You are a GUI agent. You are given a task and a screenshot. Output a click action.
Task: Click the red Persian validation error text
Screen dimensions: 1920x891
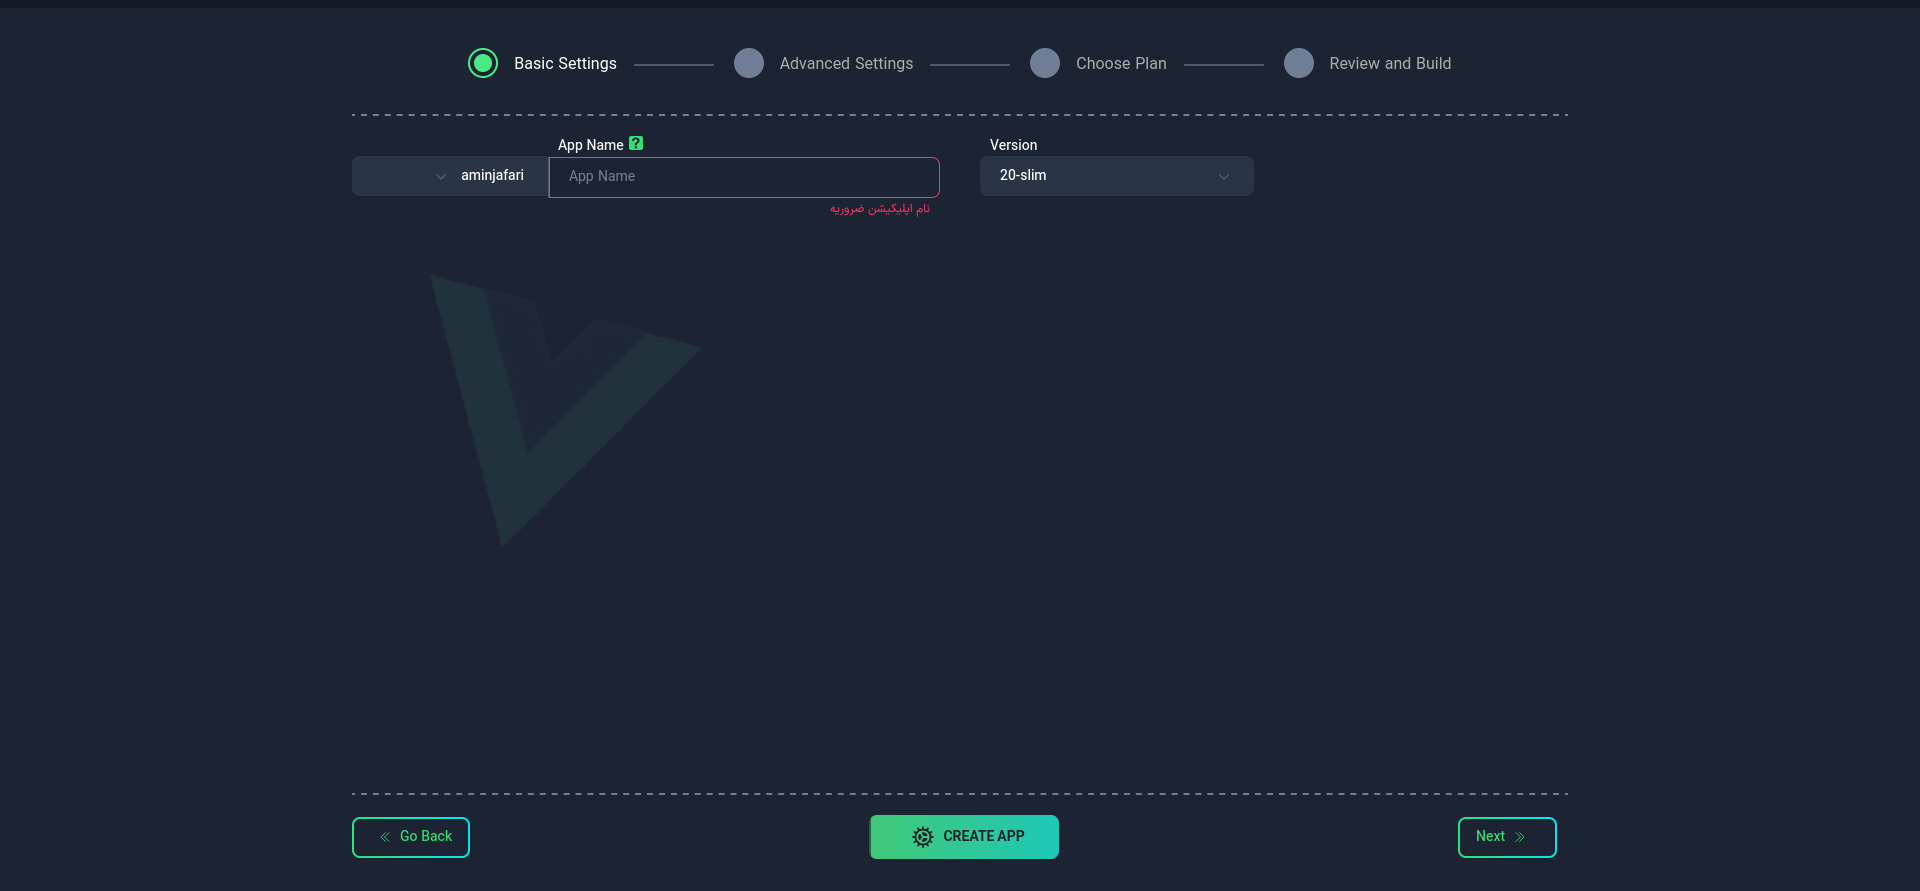click(x=880, y=209)
